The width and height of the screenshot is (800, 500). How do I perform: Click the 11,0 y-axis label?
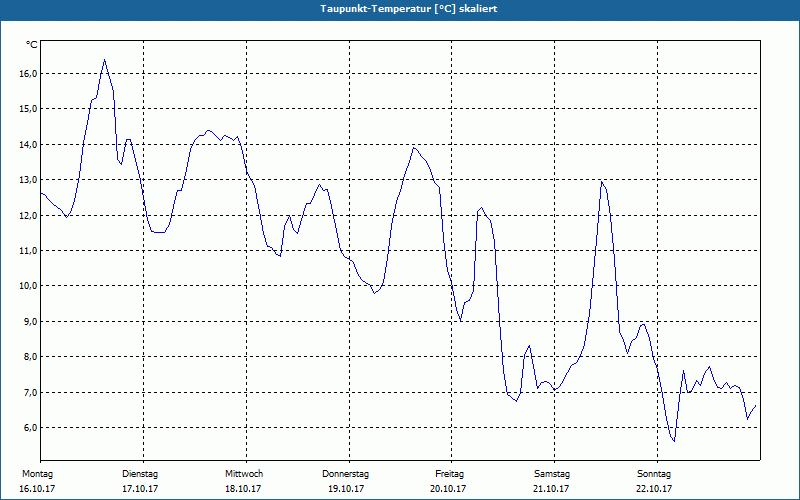point(29,251)
